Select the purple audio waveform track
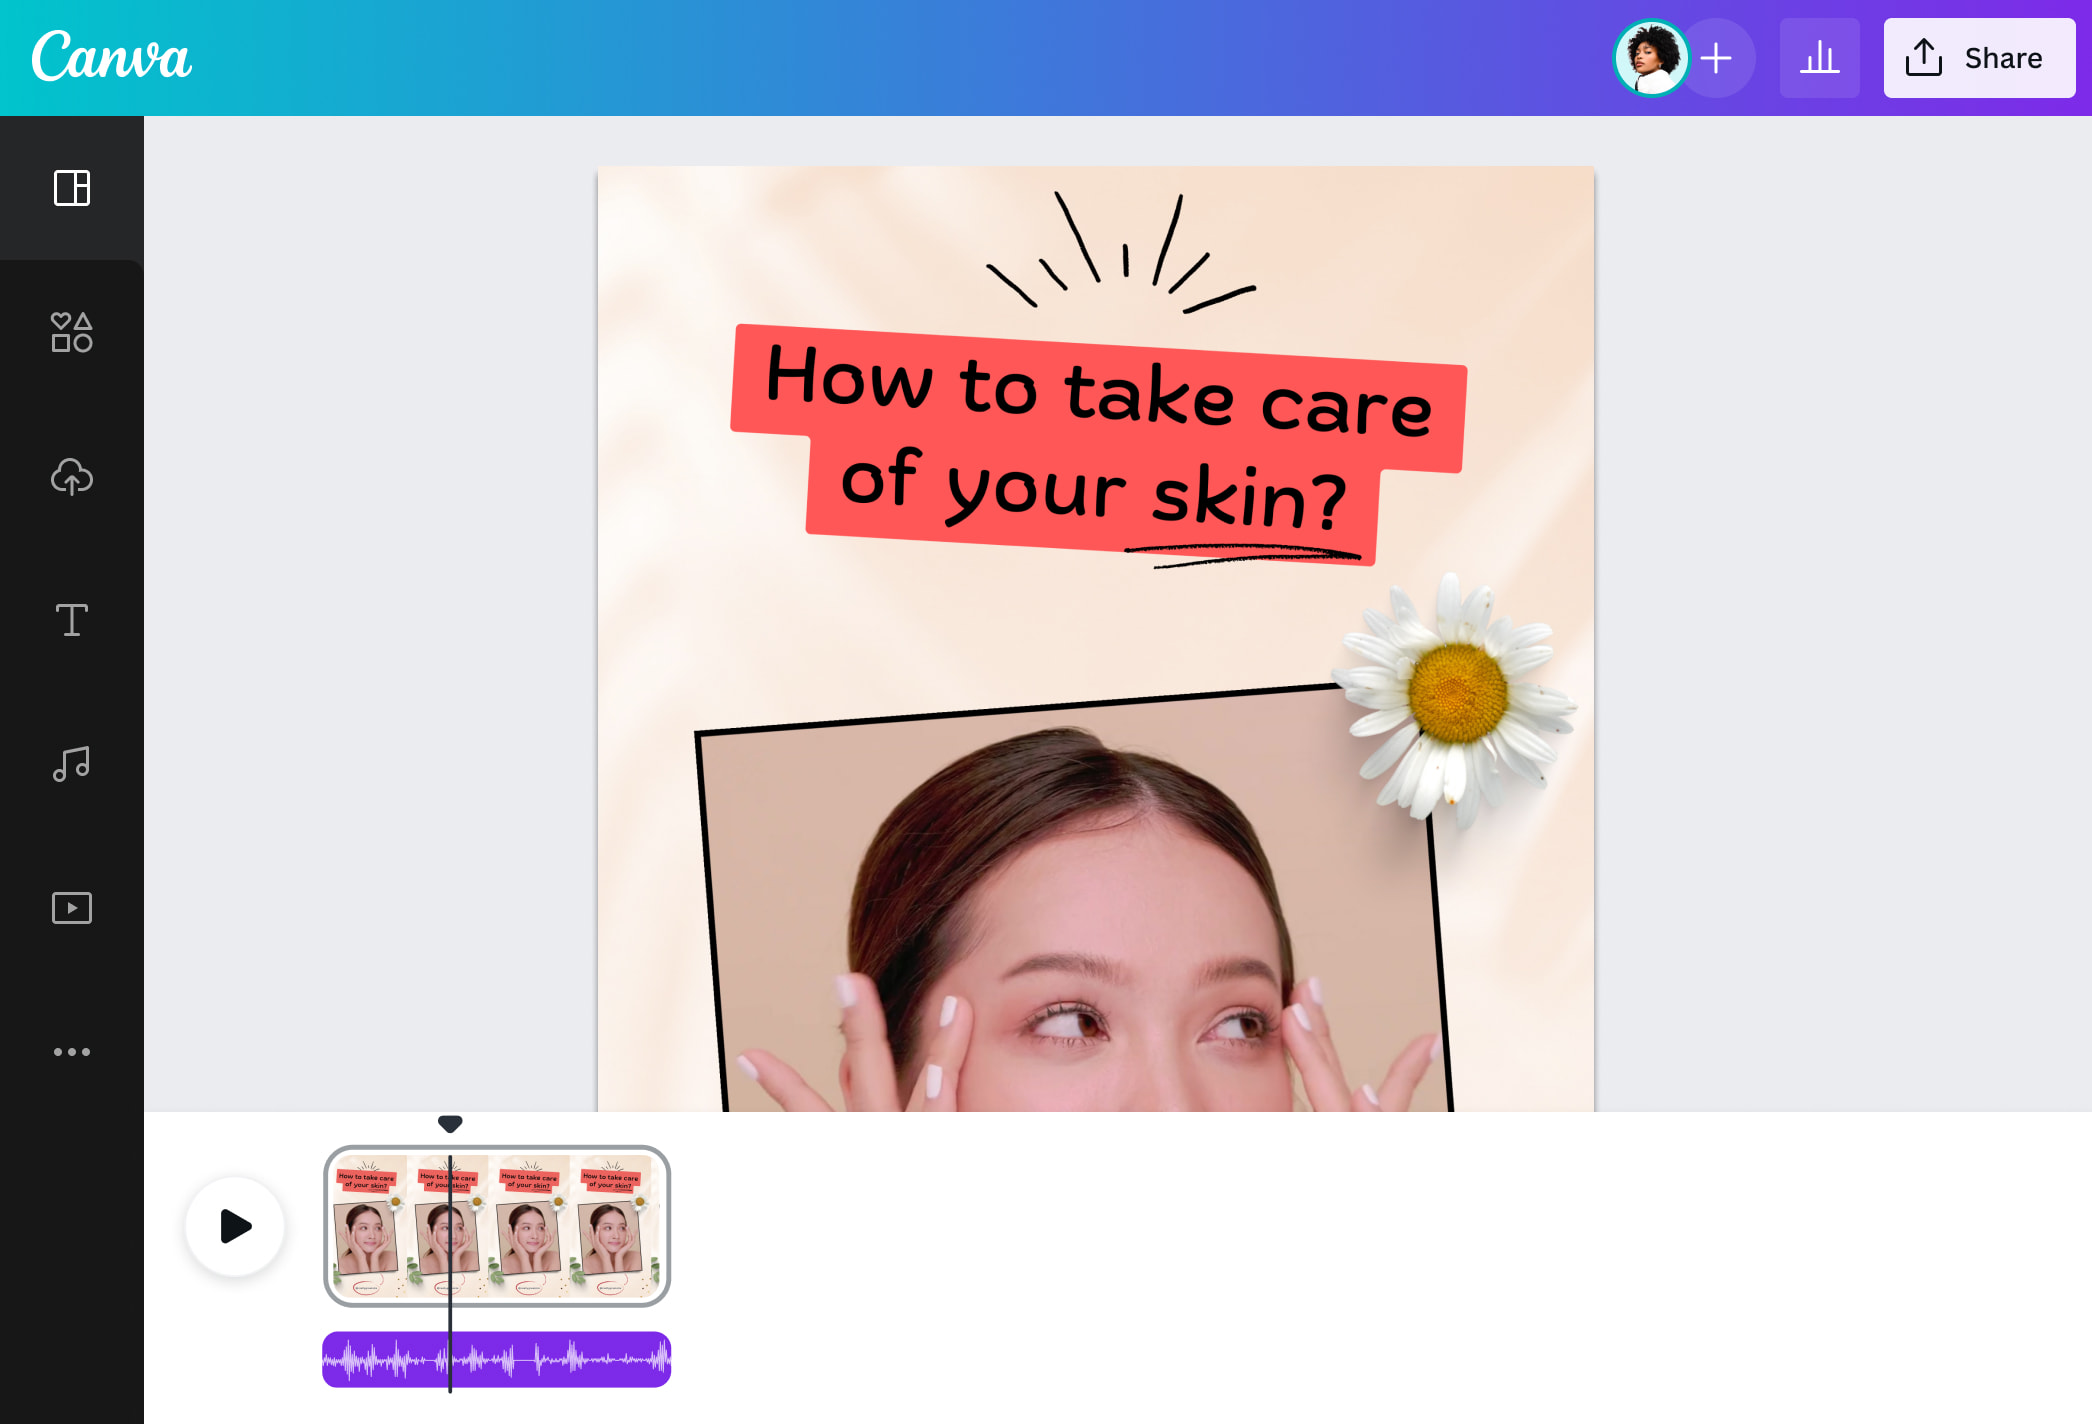The width and height of the screenshot is (2092, 1424). click(560, 1359)
